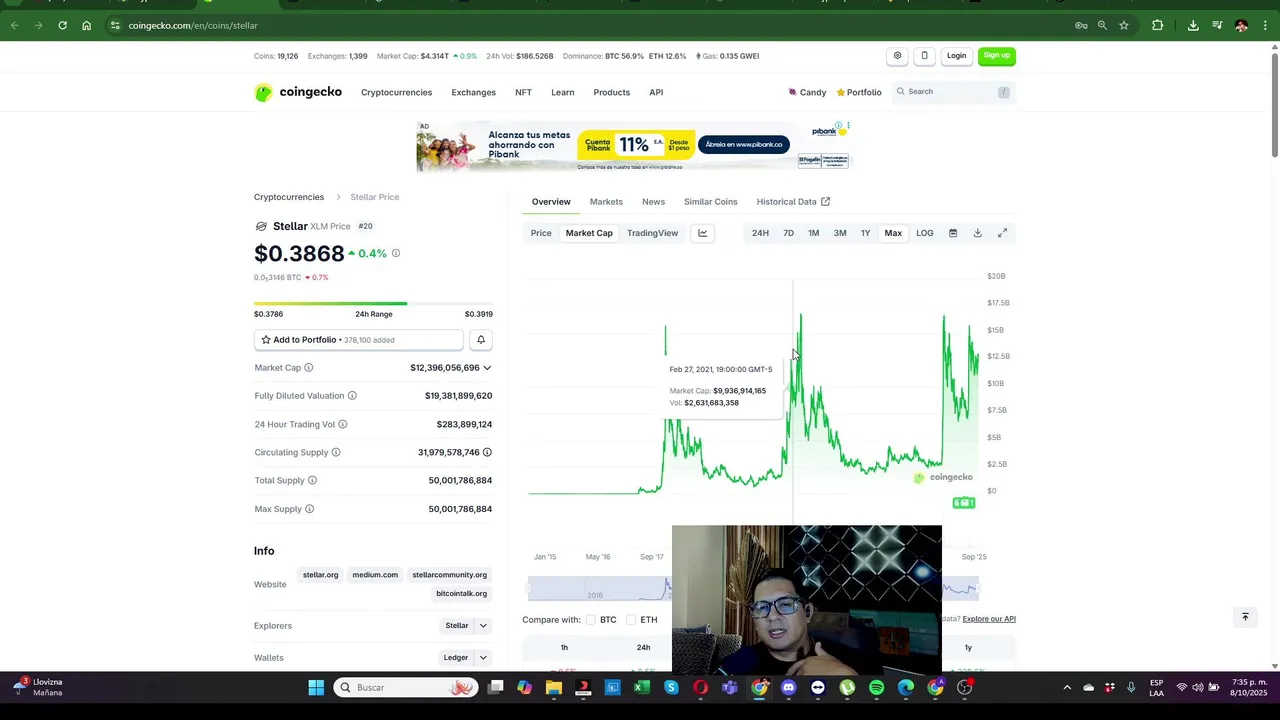Click Explore our API link

coord(989,619)
